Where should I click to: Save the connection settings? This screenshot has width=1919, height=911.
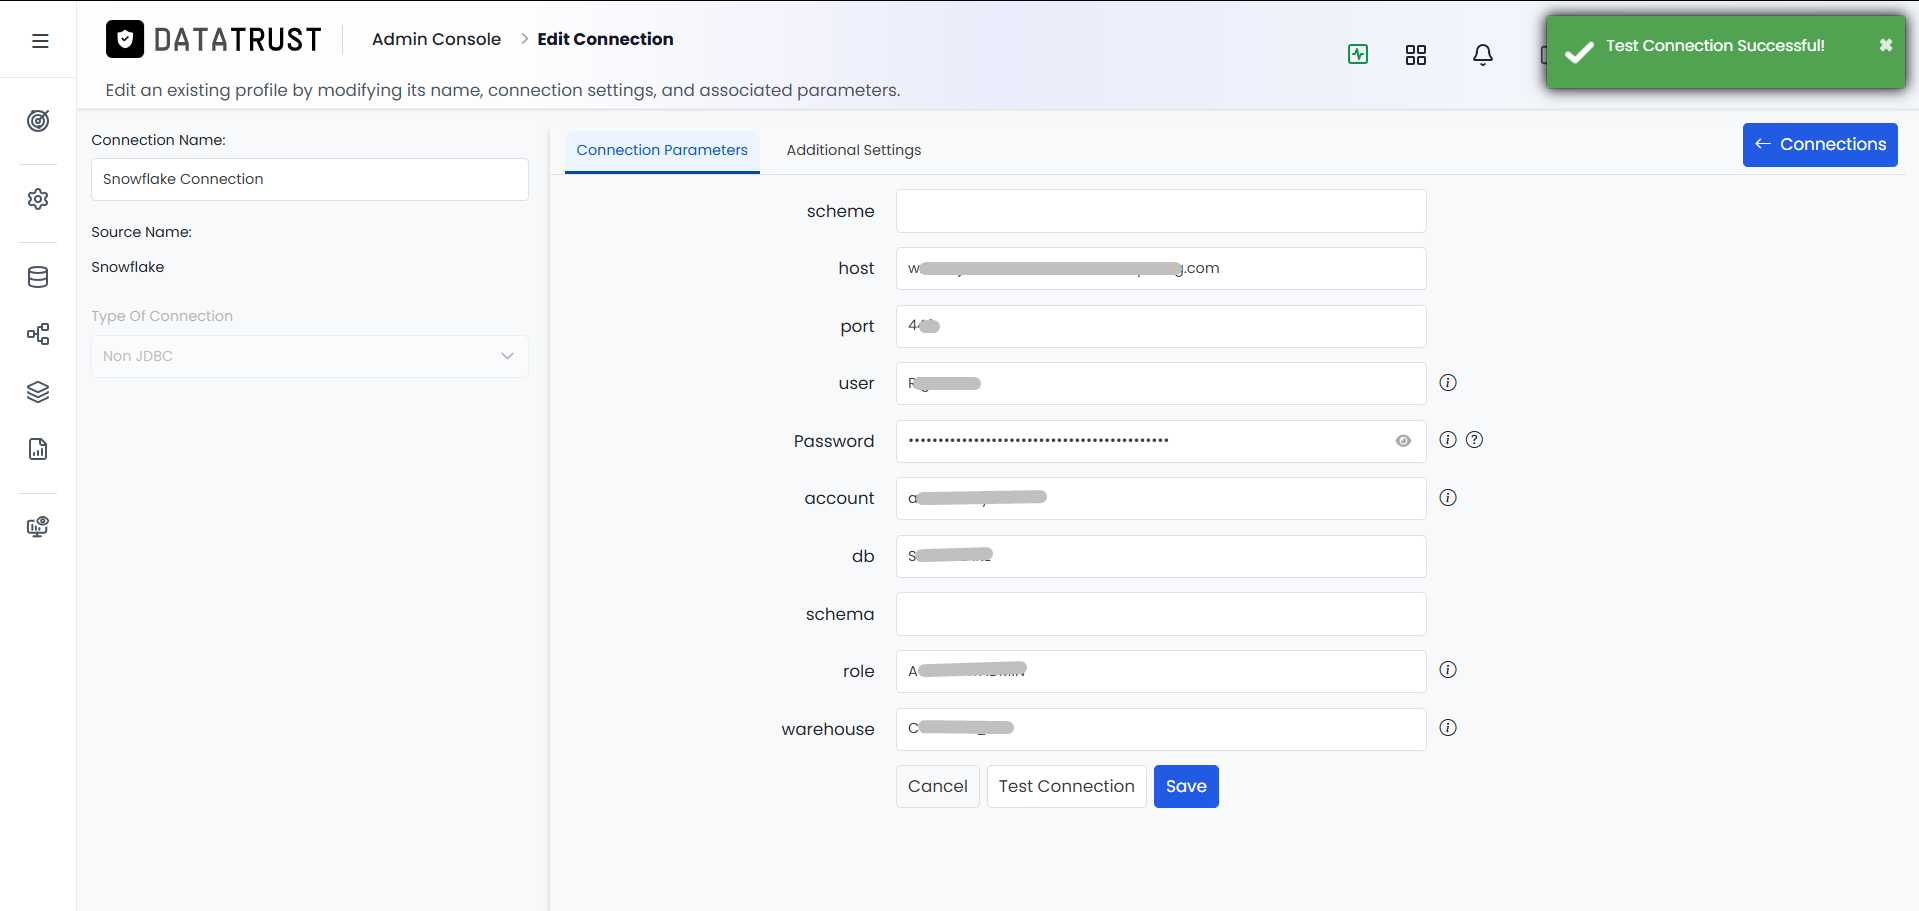[x=1186, y=786]
